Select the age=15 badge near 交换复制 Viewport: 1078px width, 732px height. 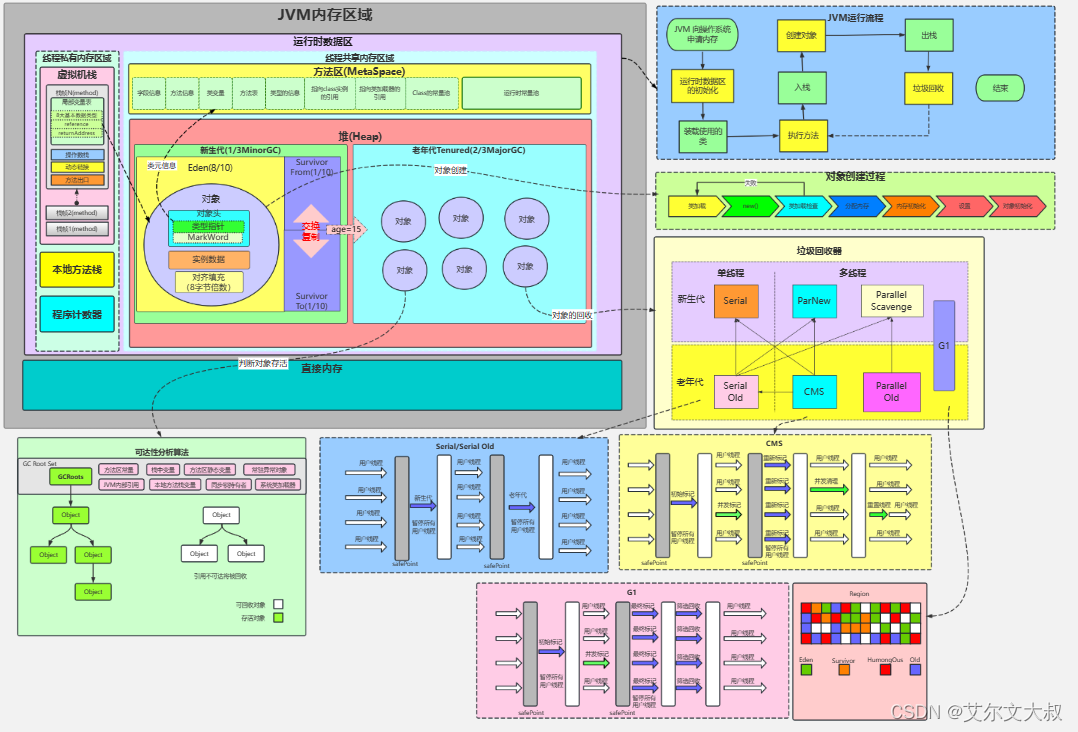tap(341, 230)
